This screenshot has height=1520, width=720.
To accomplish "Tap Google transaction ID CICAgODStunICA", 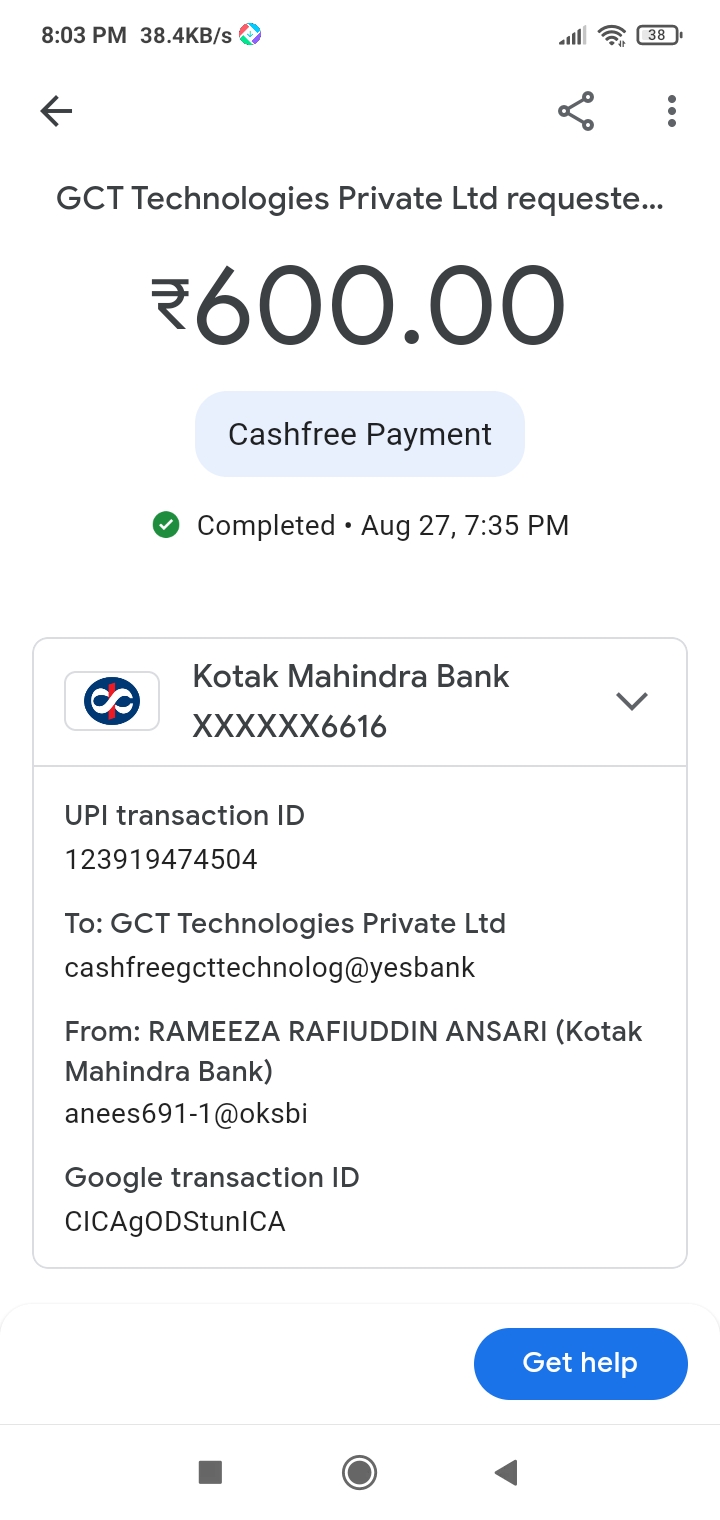I will [175, 1221].
